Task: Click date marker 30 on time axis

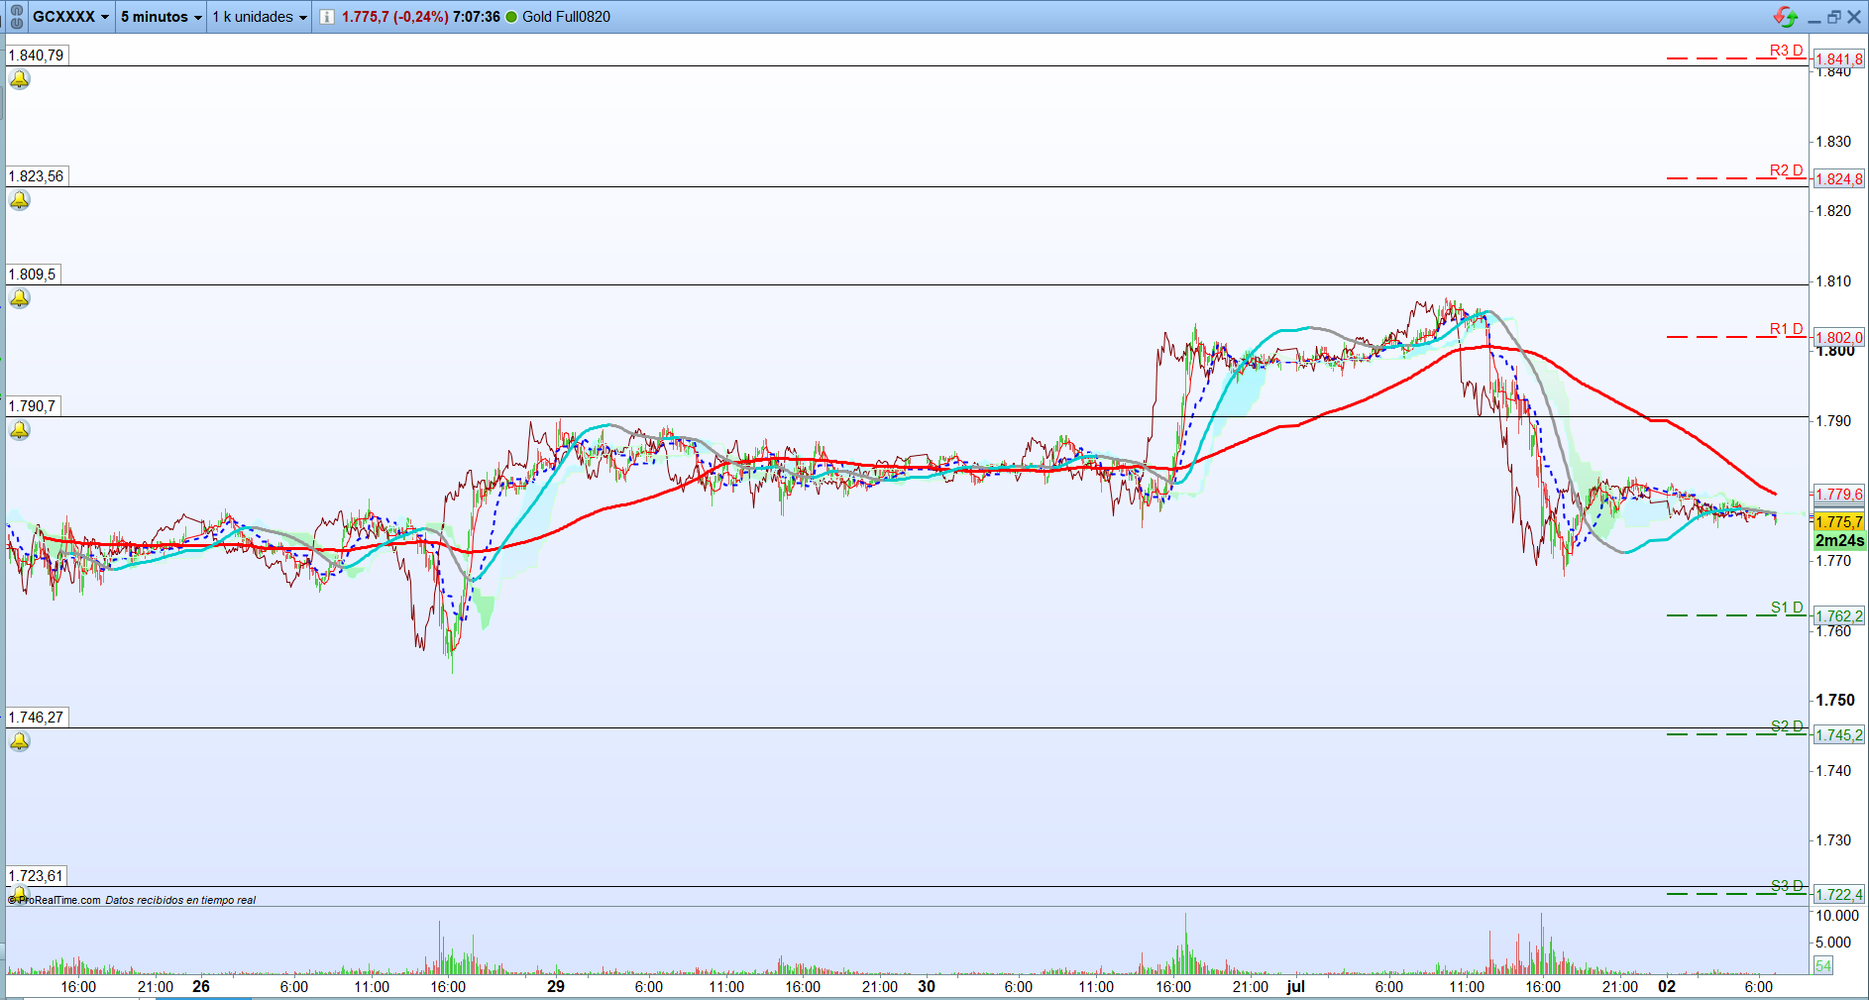Action: pos(926,986)
